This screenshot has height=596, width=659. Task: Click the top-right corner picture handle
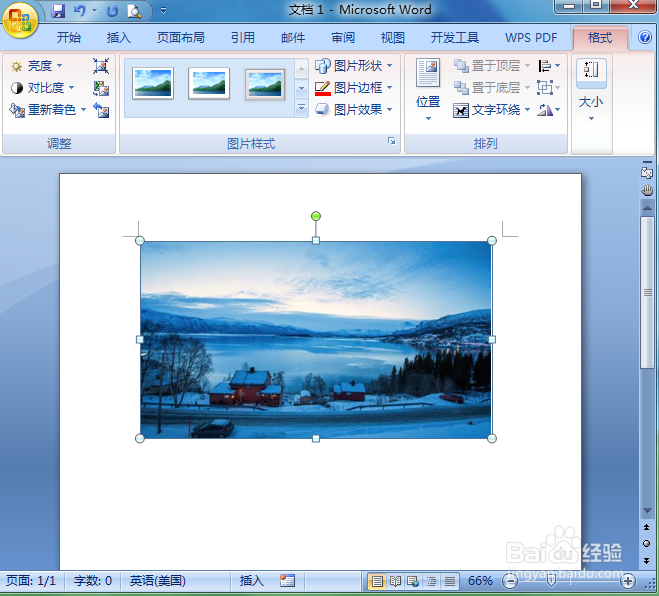[492, 240]
